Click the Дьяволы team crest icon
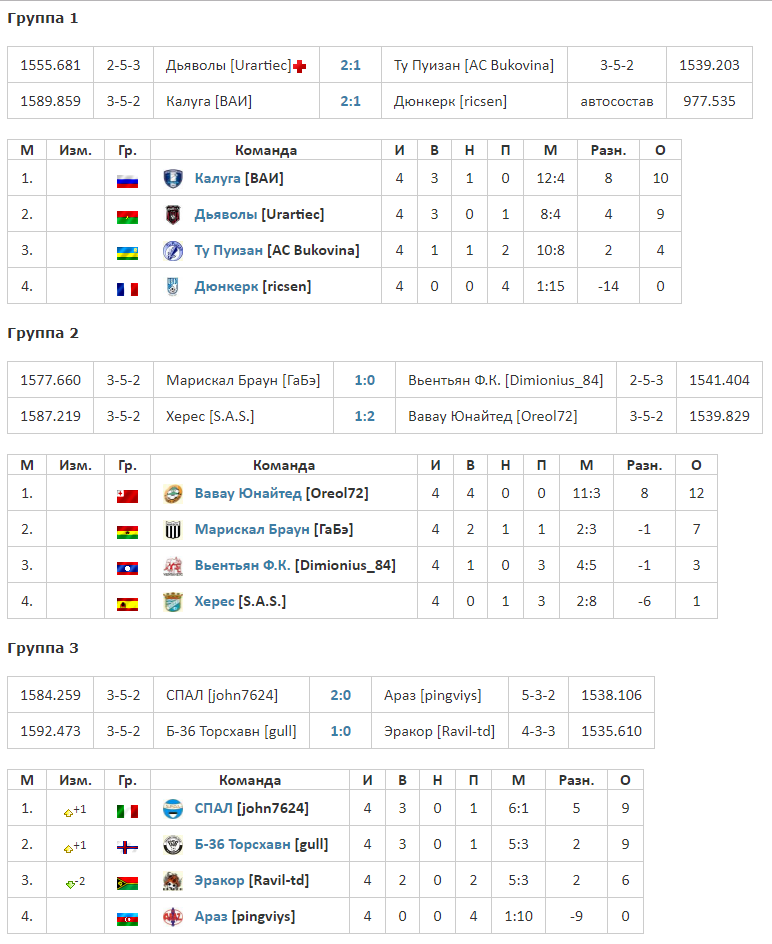The image size is (772, 944). pos(173,215)
